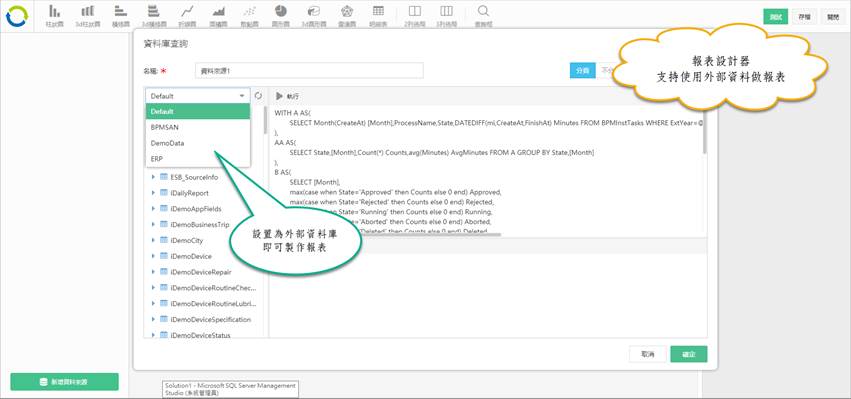This screenshot has height=399, width=851.
Task: Click the table icon of iDemoCity
Action: 163,240
